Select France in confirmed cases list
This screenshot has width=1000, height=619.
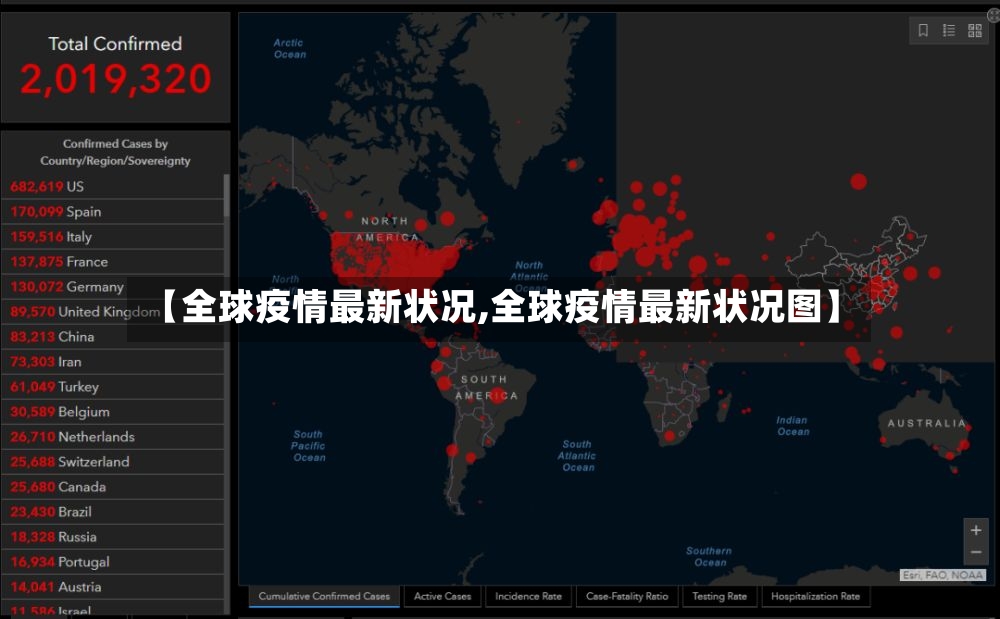point(113,261)
